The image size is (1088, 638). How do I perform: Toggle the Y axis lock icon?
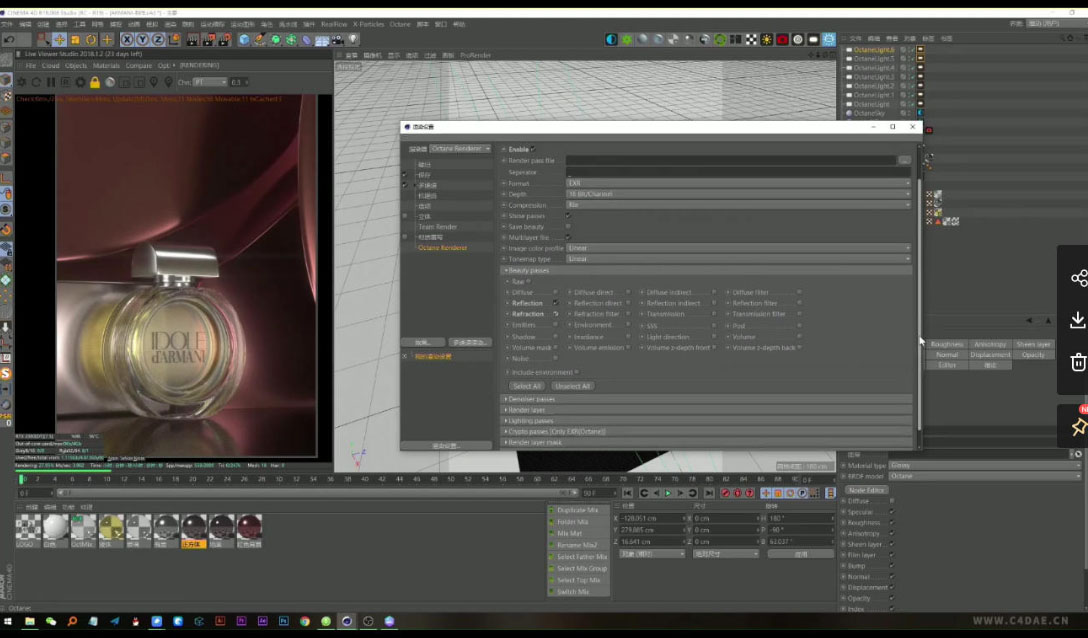[x=142, y=40]
